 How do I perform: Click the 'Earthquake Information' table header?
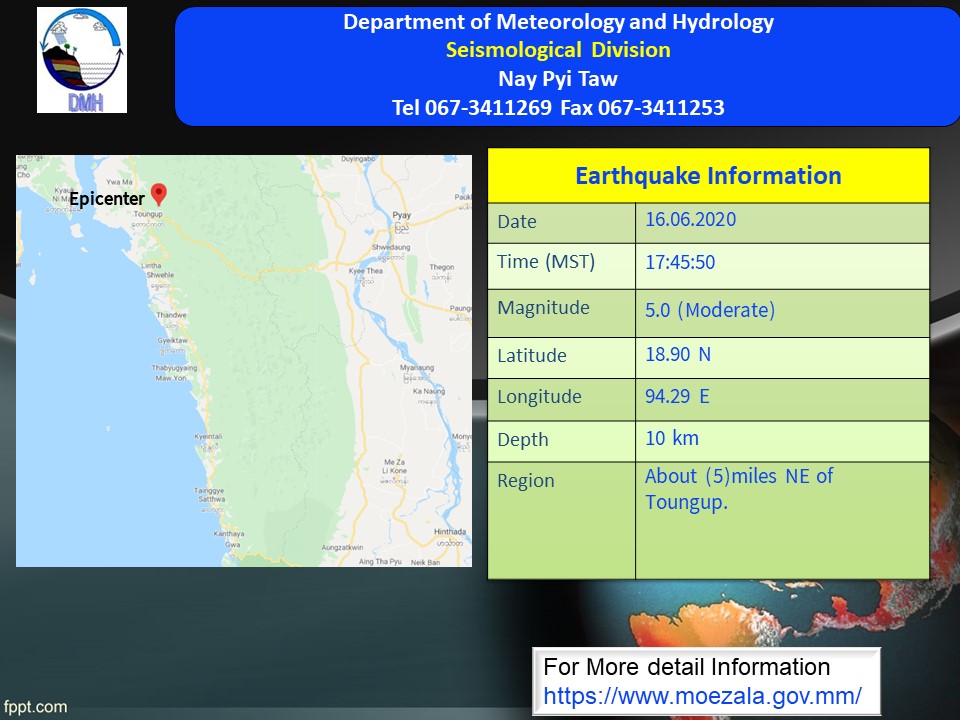708,176
